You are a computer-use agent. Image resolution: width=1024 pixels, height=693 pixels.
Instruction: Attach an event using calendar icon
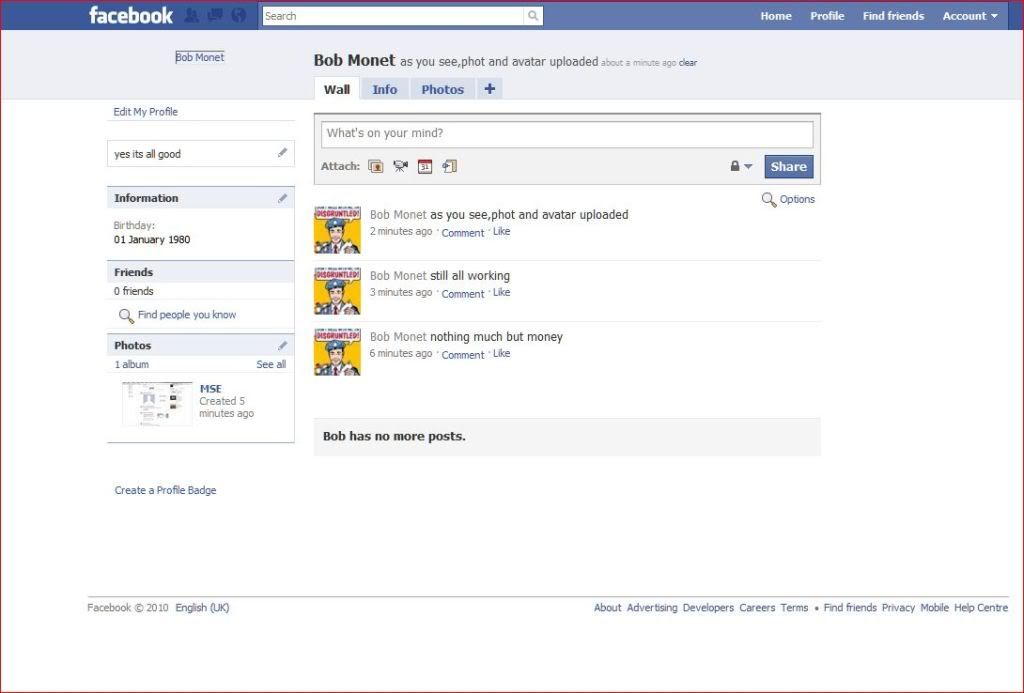425,167
